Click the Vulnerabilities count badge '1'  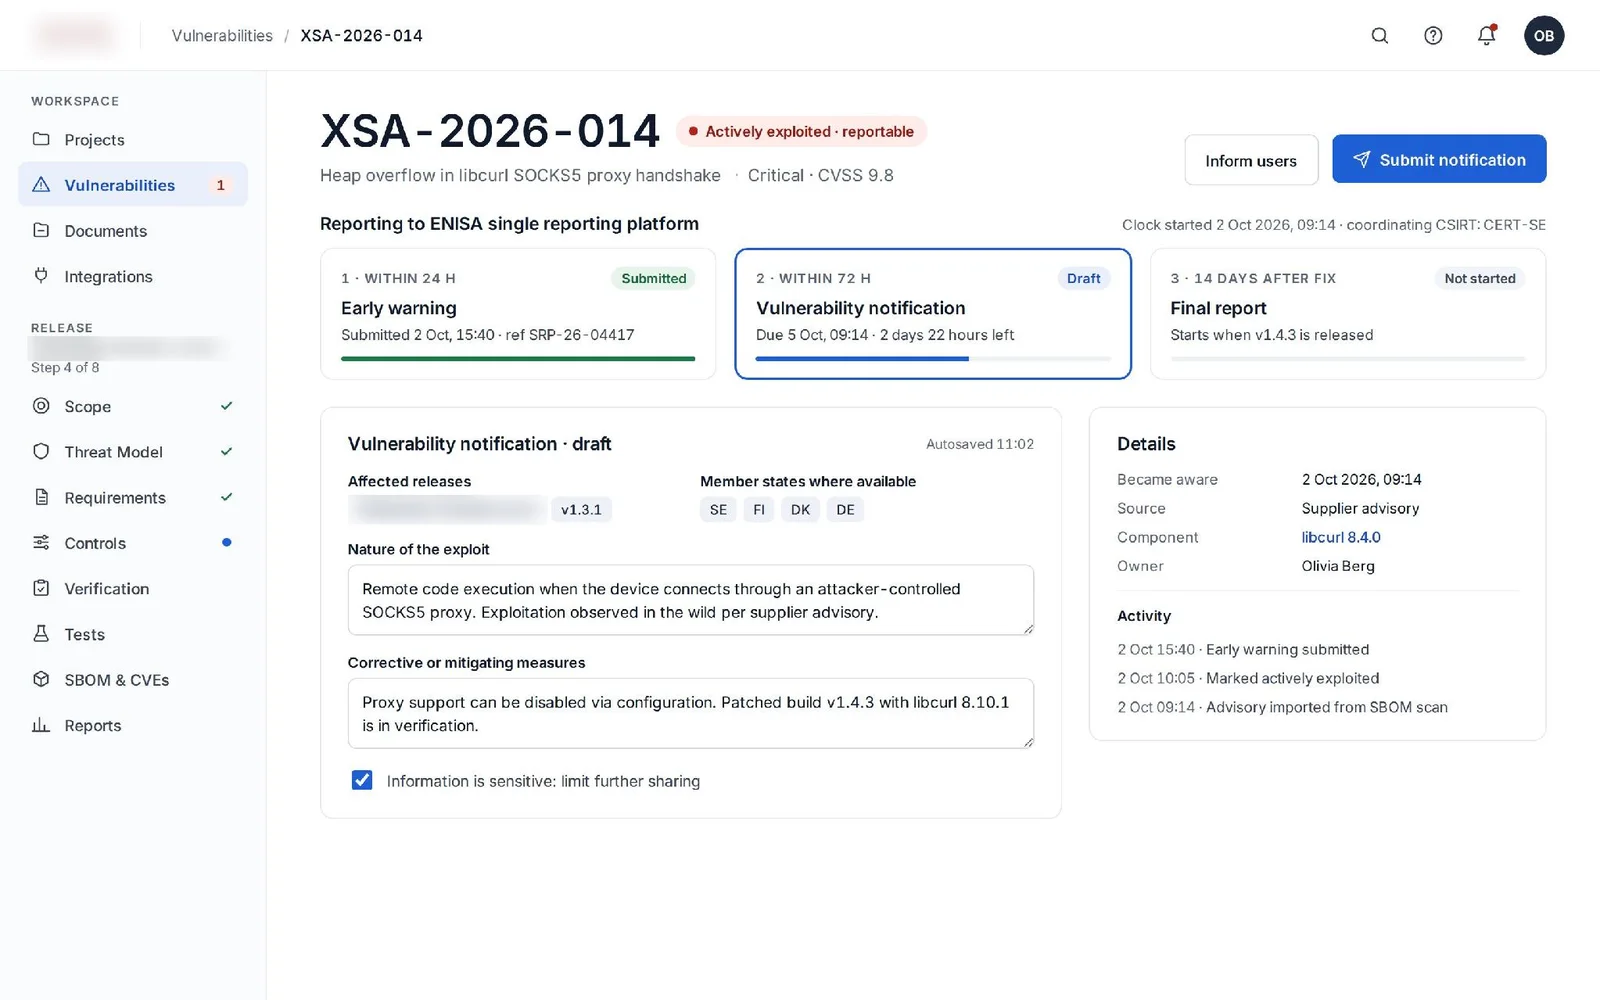coord(221,185)
